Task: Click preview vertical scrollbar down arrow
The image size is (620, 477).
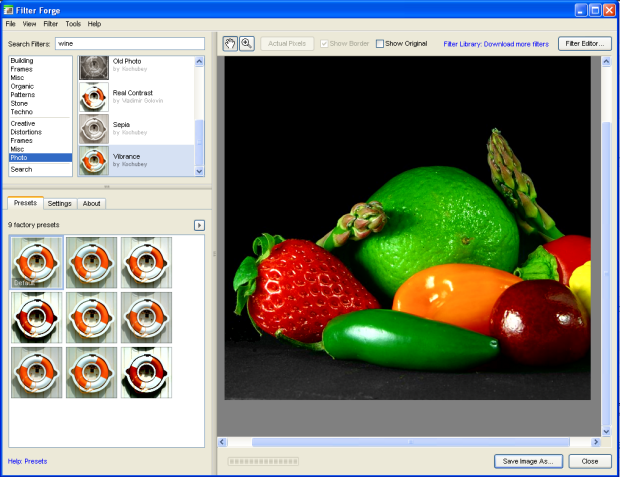Action: pos(606,432)
